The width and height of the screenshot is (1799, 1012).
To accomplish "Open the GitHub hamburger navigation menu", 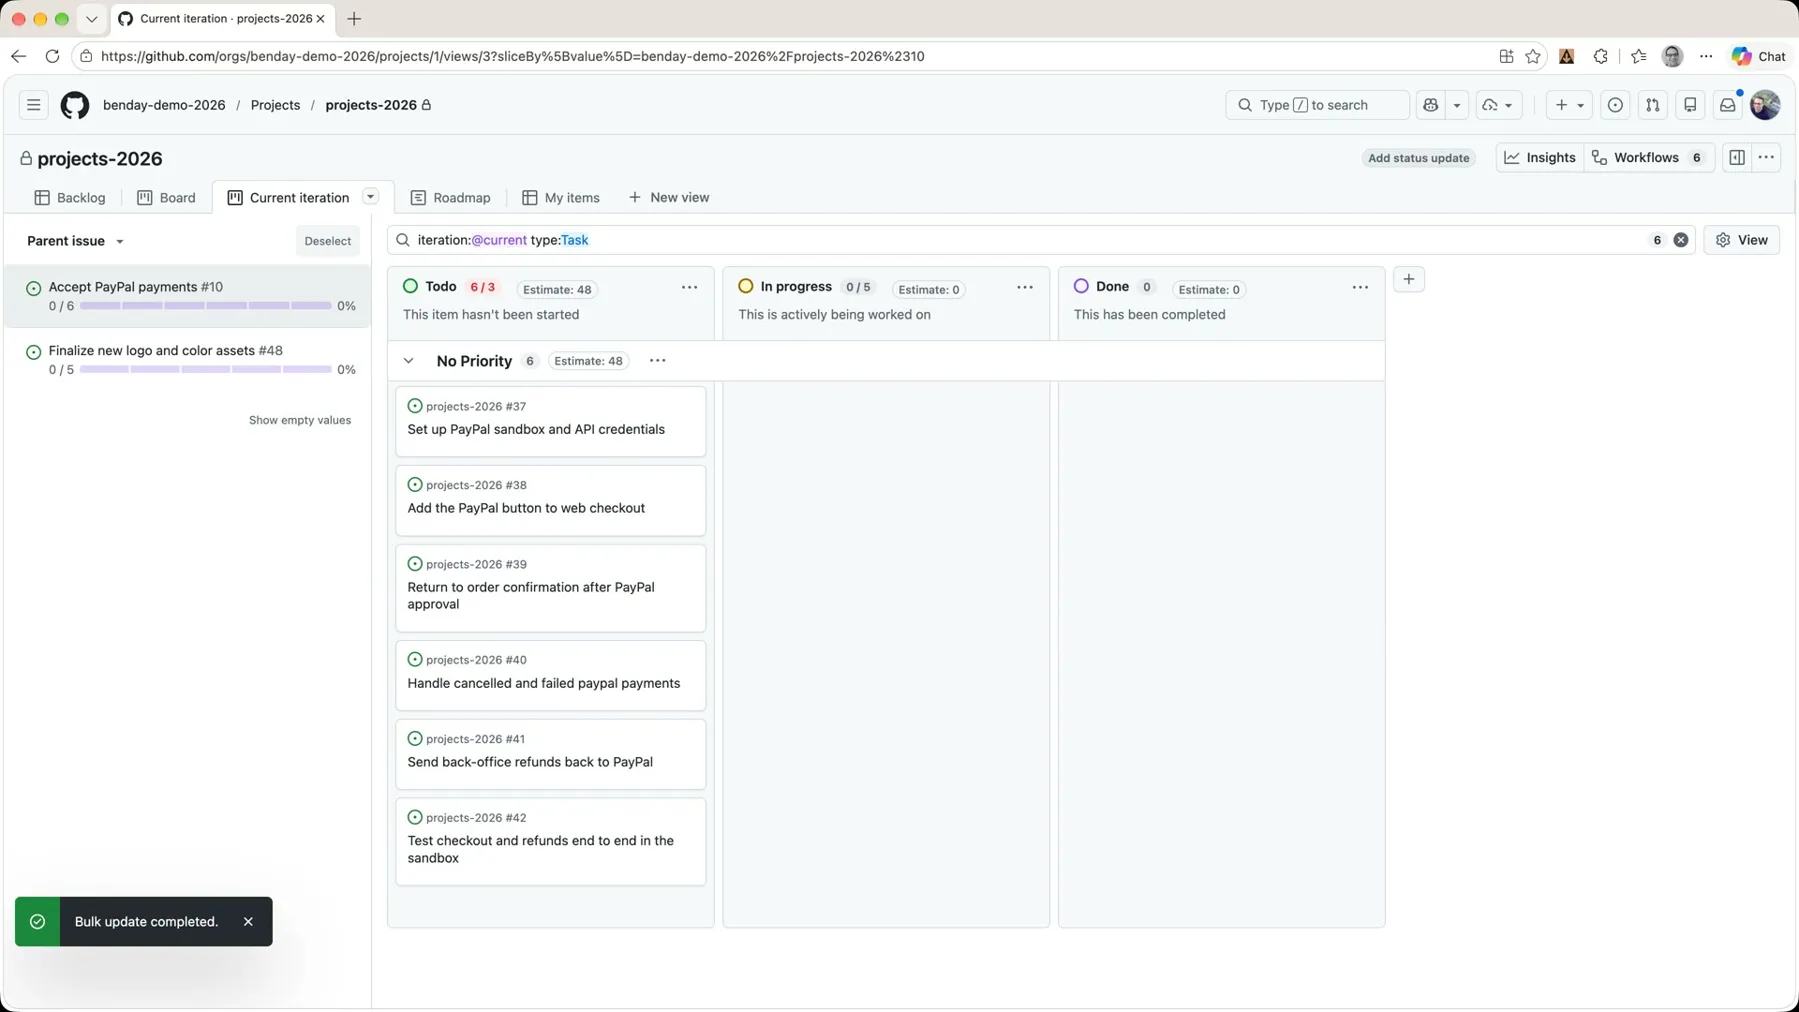I will point(33,105).
